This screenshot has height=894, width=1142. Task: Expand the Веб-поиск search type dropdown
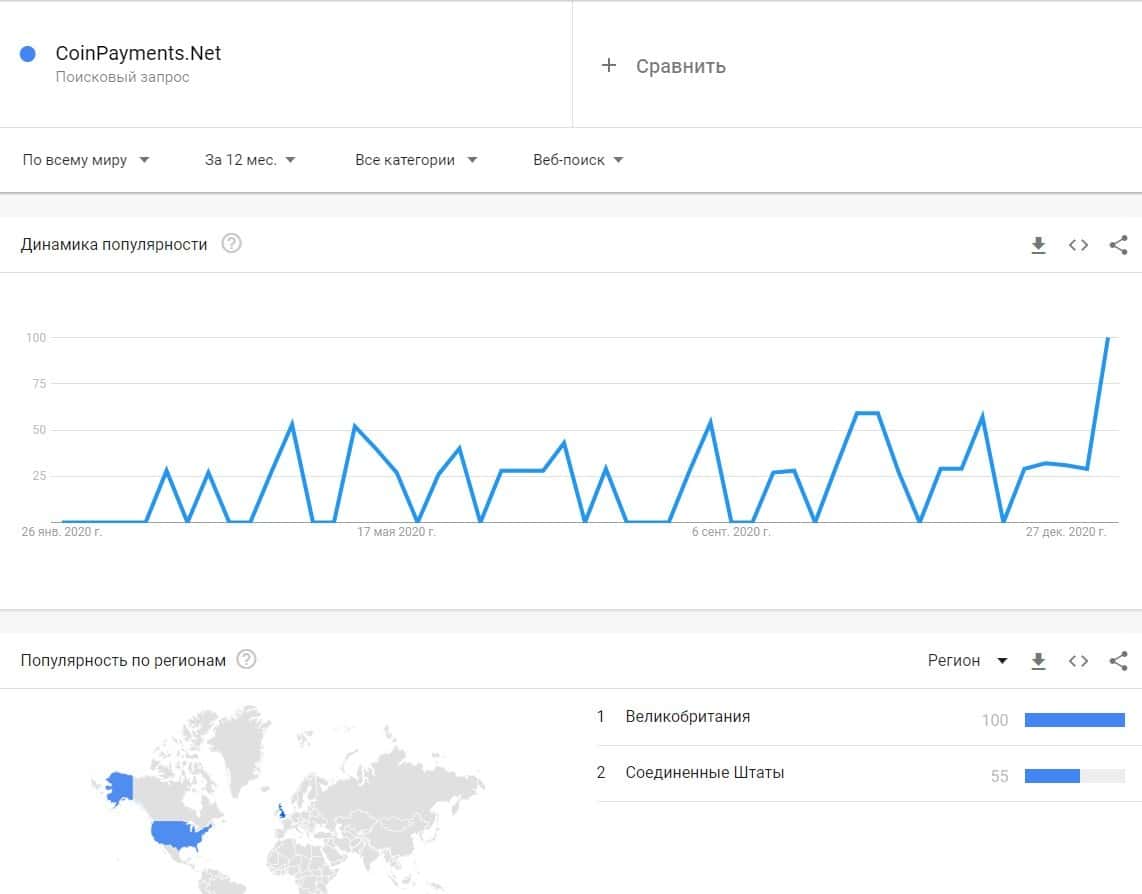(x=578, y=160)
